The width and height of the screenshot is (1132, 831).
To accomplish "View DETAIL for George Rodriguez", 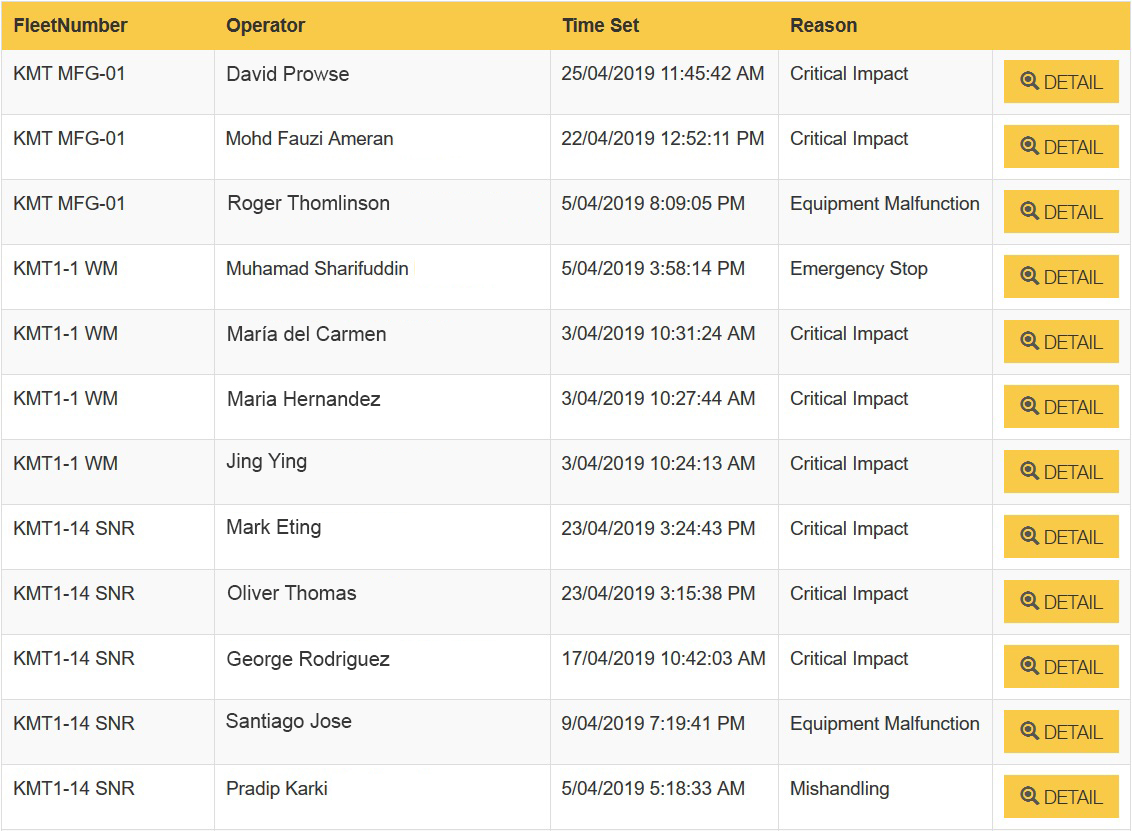I will pyautogui.click(x=1061, y=667).
